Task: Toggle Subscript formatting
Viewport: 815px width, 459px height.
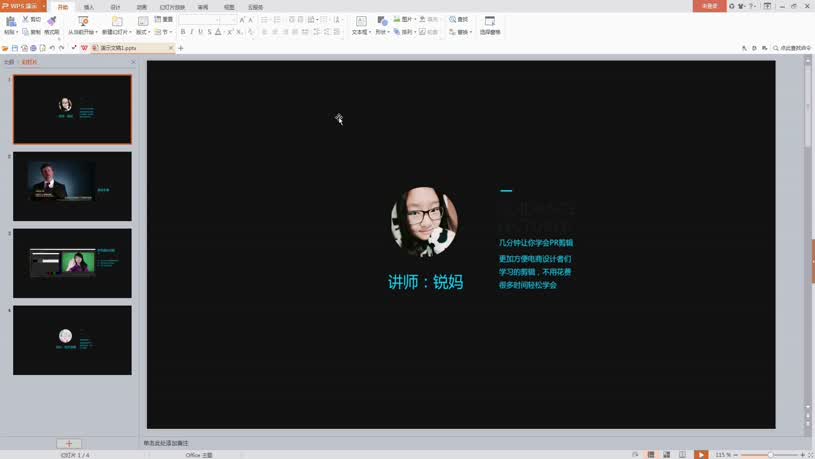Action: pos(239,32)
